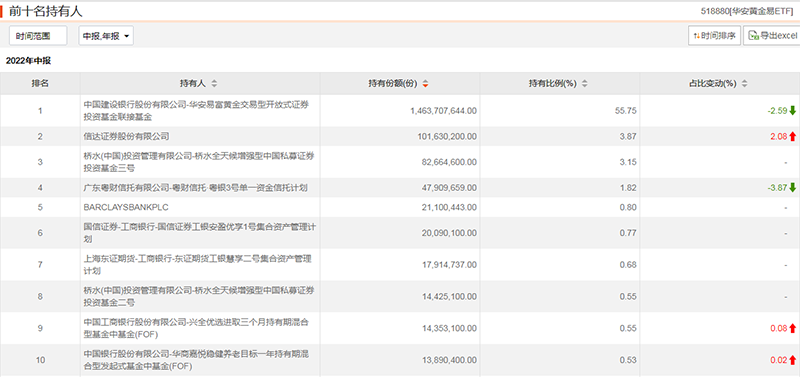Click share amount 101,630,200.00
The height and width of the screenshot is (377, 800).
(x=447, y=136)
